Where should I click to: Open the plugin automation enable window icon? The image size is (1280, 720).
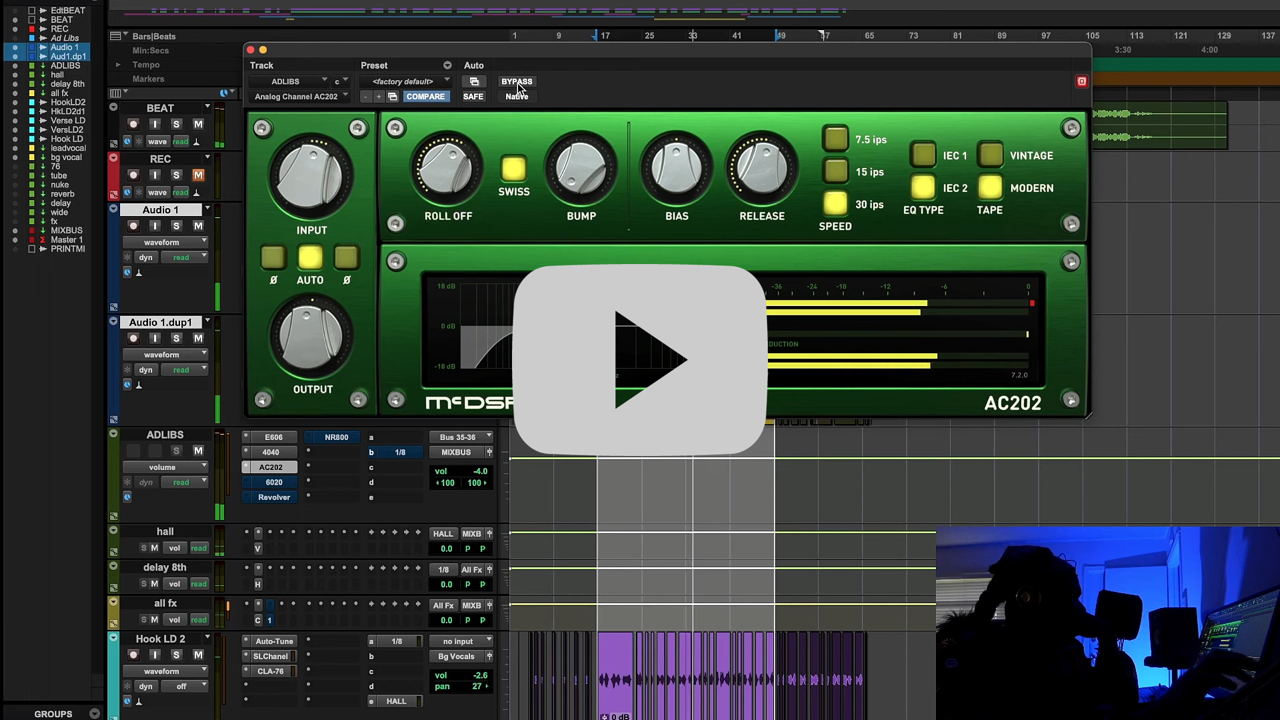pyautogui.click(x=474, y=81)
